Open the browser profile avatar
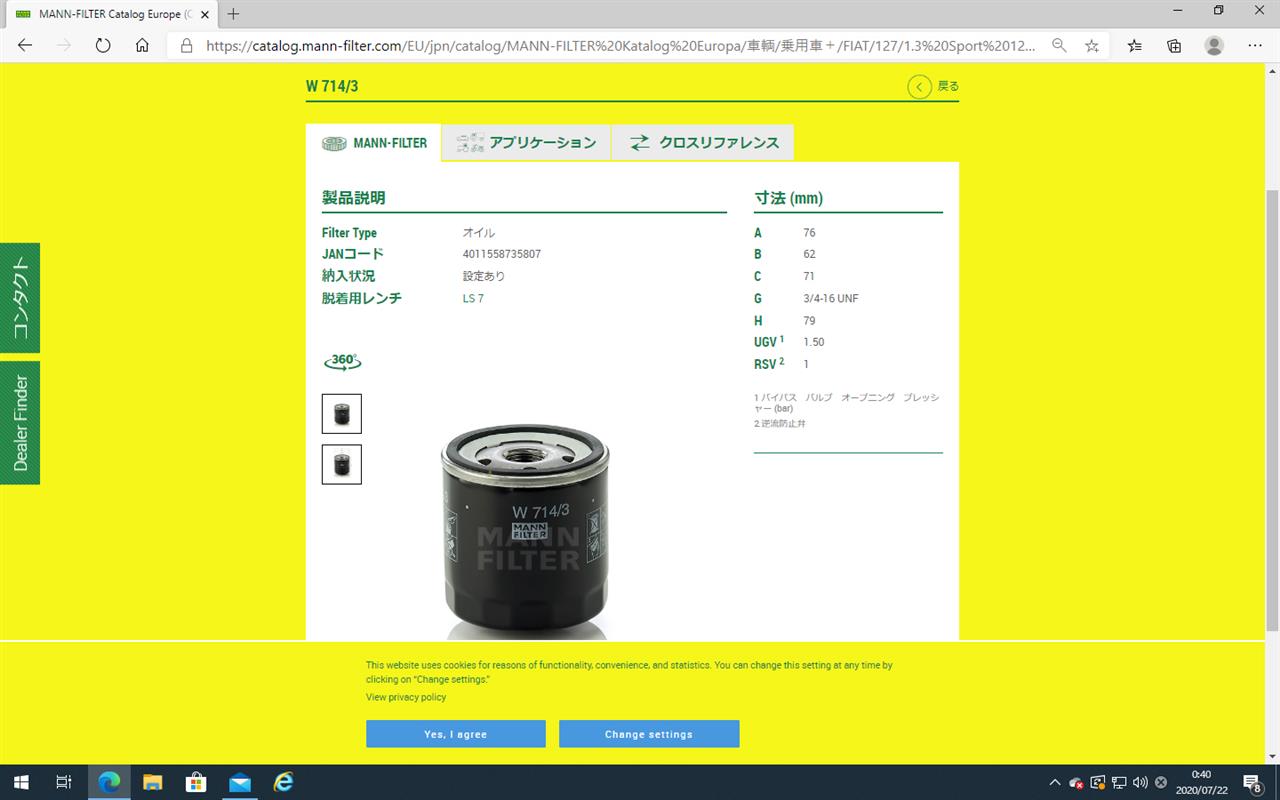 (1214, 45)
